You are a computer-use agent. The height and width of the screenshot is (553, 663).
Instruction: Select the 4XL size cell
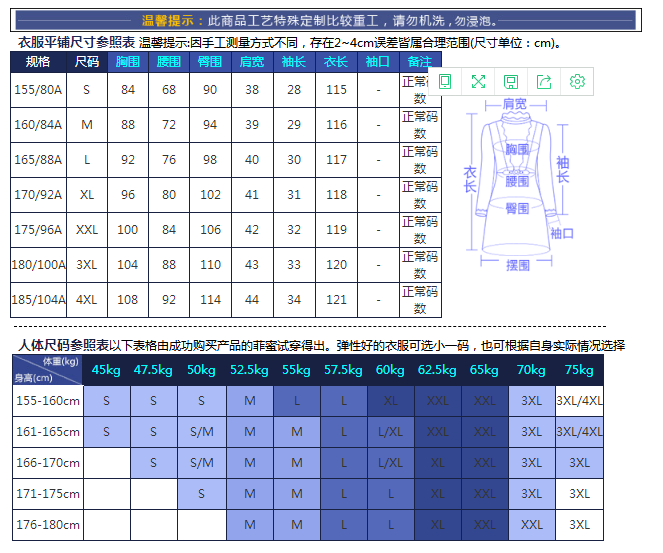pyautogui.click(x=87, y=299)
